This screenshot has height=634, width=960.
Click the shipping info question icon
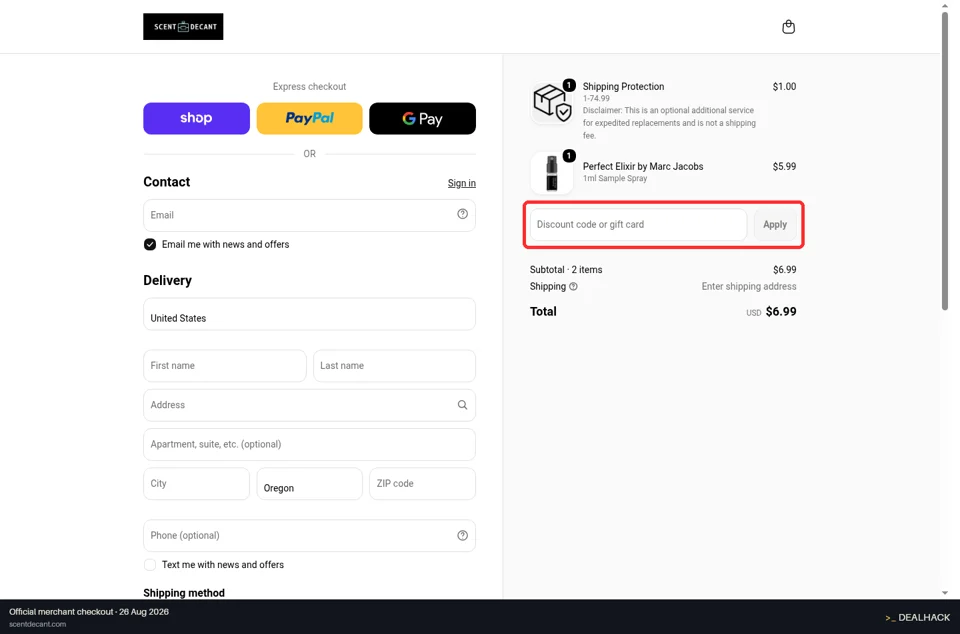tap(573, 286)
